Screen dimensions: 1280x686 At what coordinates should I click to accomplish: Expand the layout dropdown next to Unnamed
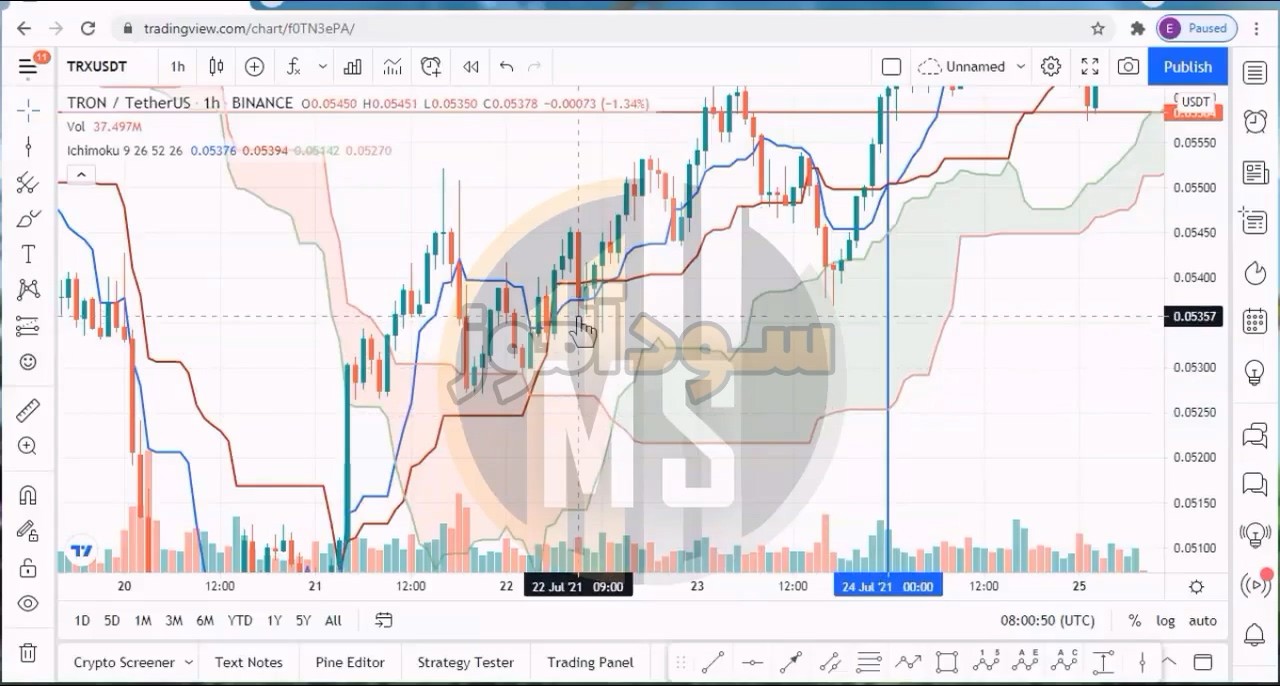pyautogui.click(x=1020, y=67)
